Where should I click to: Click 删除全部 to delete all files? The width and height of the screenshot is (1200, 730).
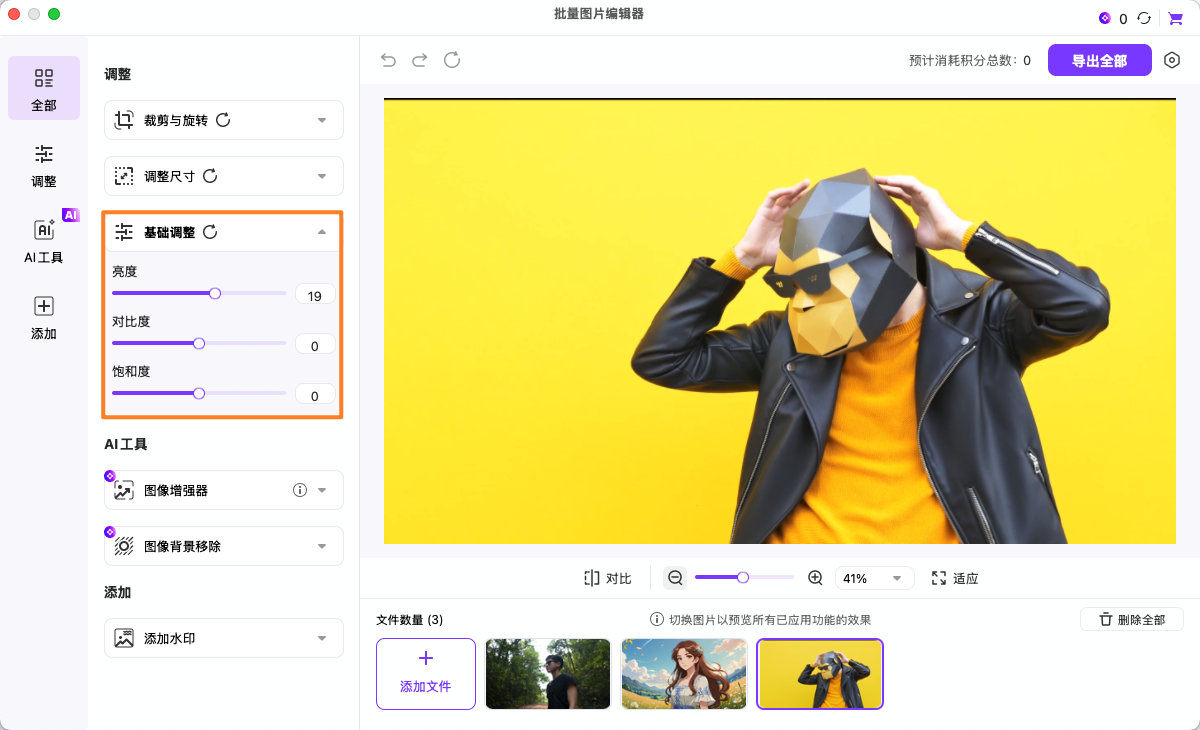coord(1131,619)
